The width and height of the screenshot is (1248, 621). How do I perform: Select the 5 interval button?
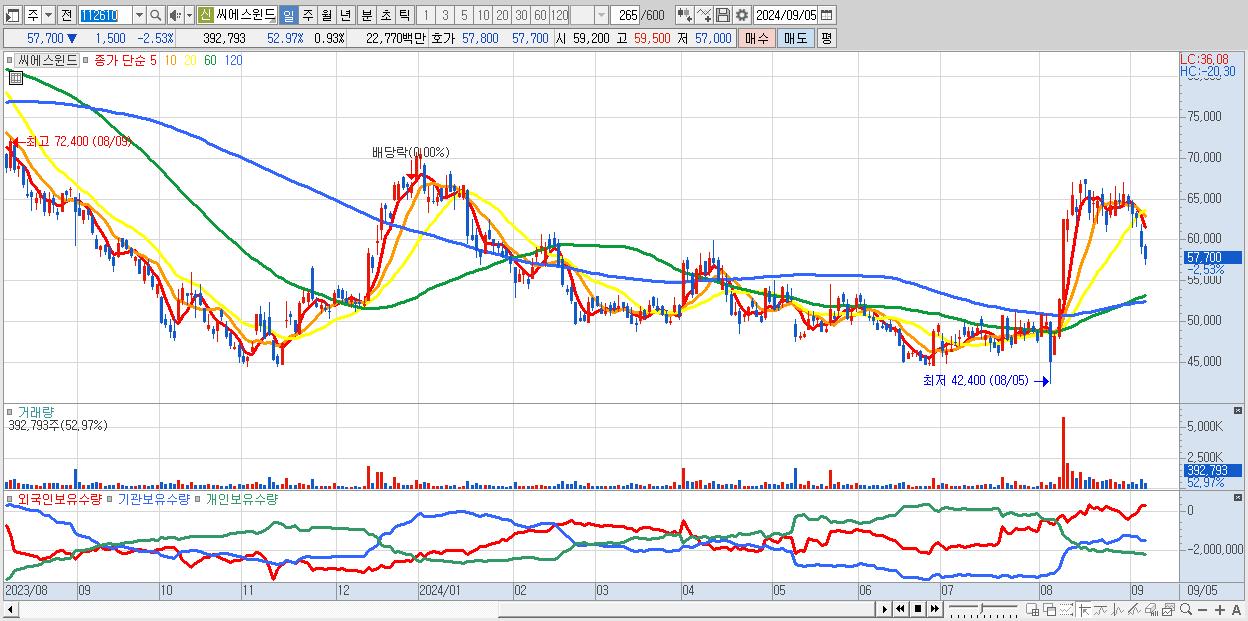pyautogui.click(x=464, y=15)
